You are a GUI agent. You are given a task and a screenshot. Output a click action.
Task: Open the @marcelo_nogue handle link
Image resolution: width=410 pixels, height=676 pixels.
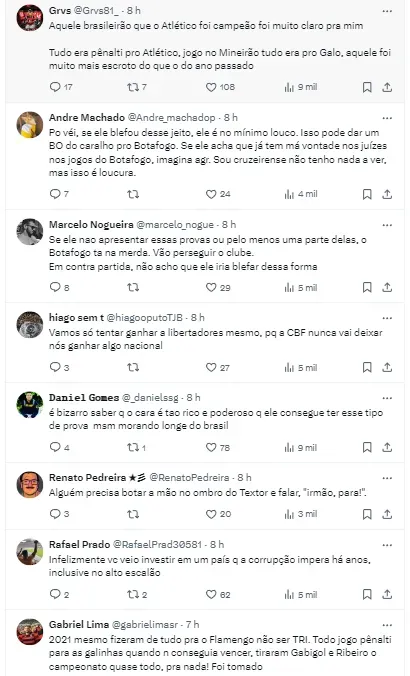175,225
